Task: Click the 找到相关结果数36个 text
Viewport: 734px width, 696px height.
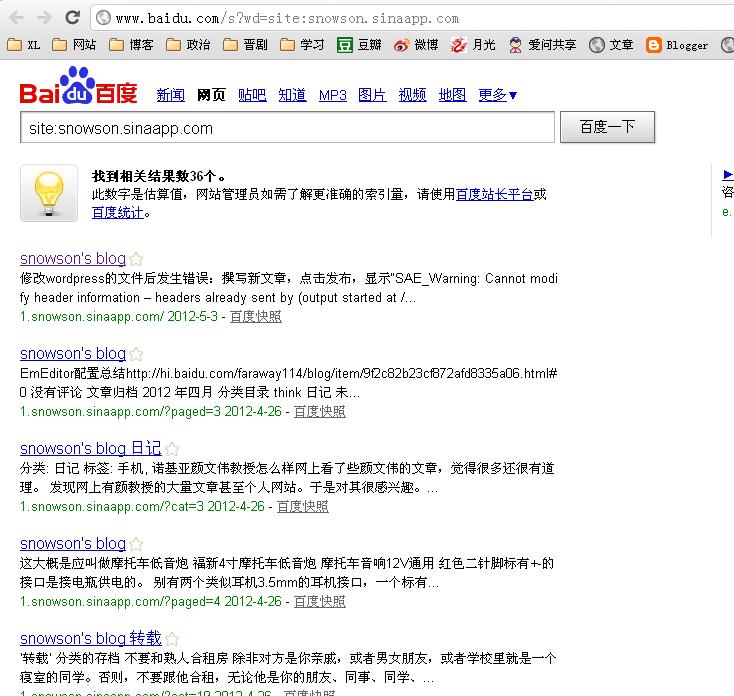Action: (x=158, y=176)
